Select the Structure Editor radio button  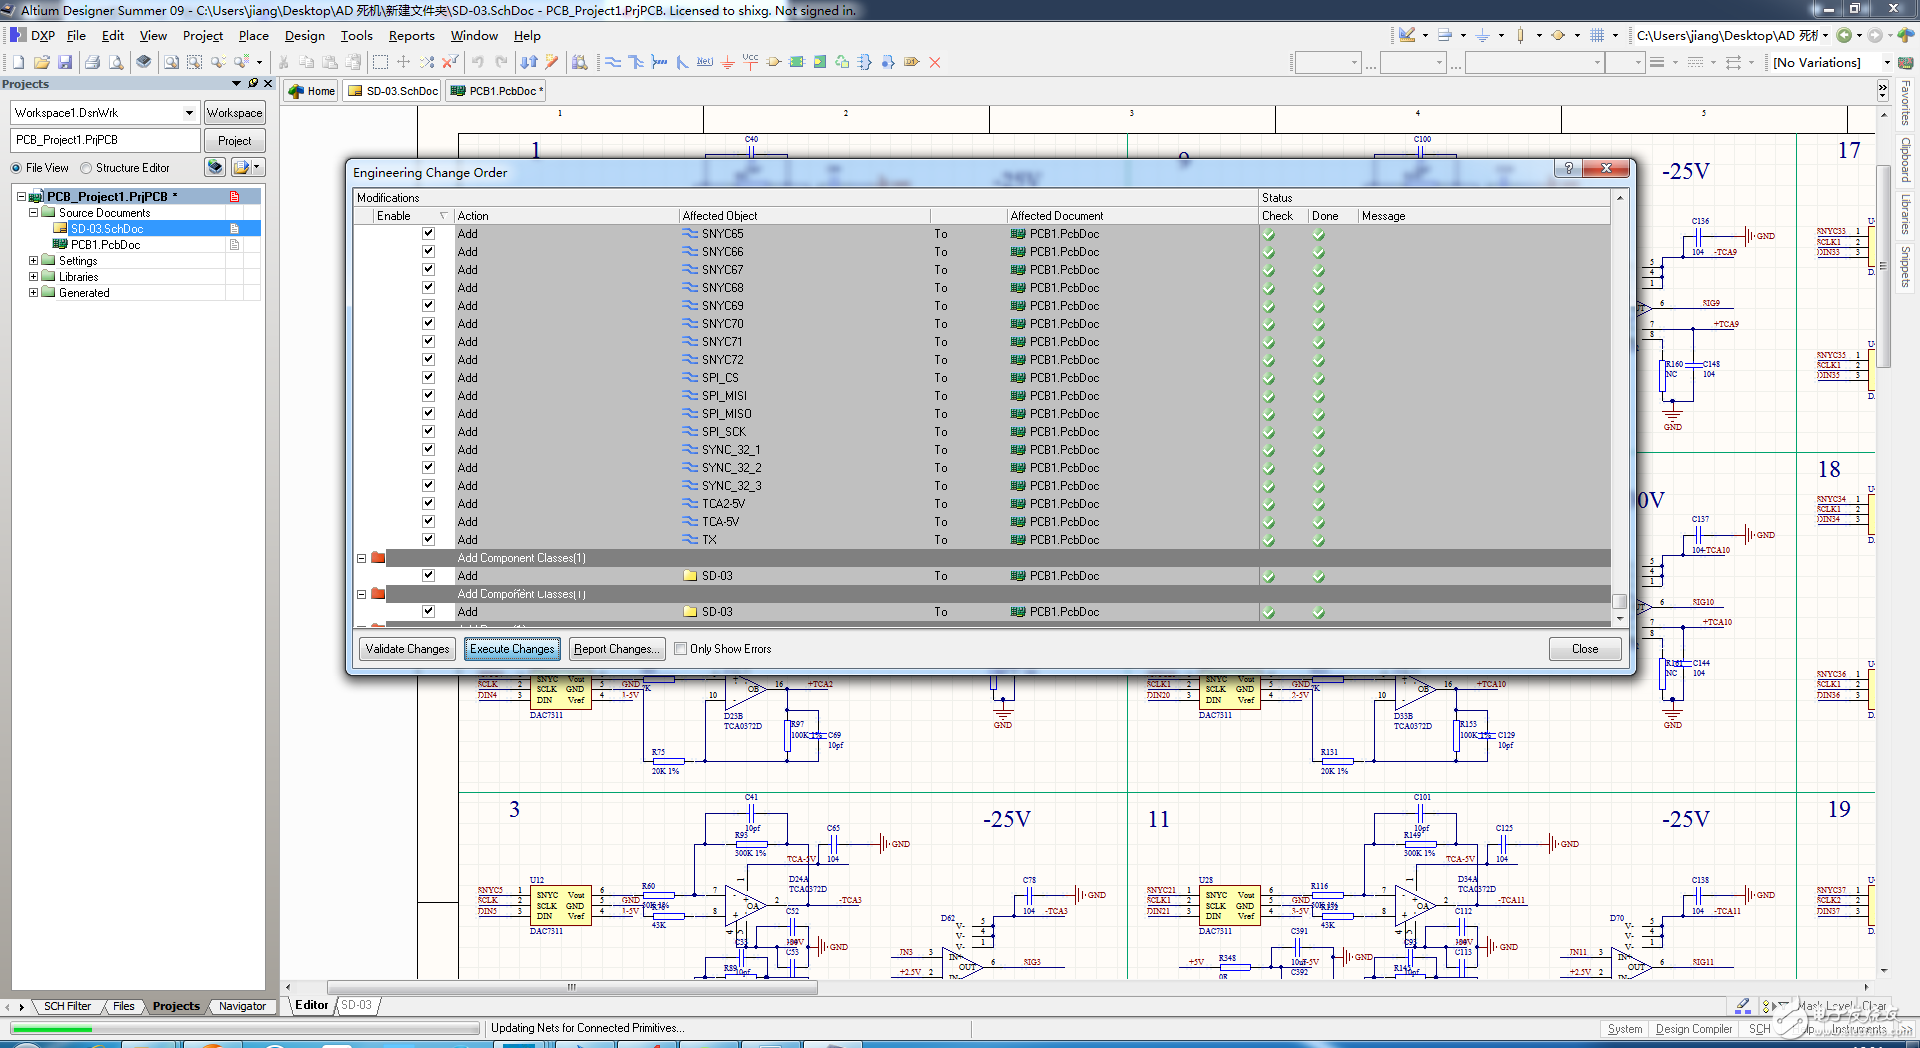[86, 168]
